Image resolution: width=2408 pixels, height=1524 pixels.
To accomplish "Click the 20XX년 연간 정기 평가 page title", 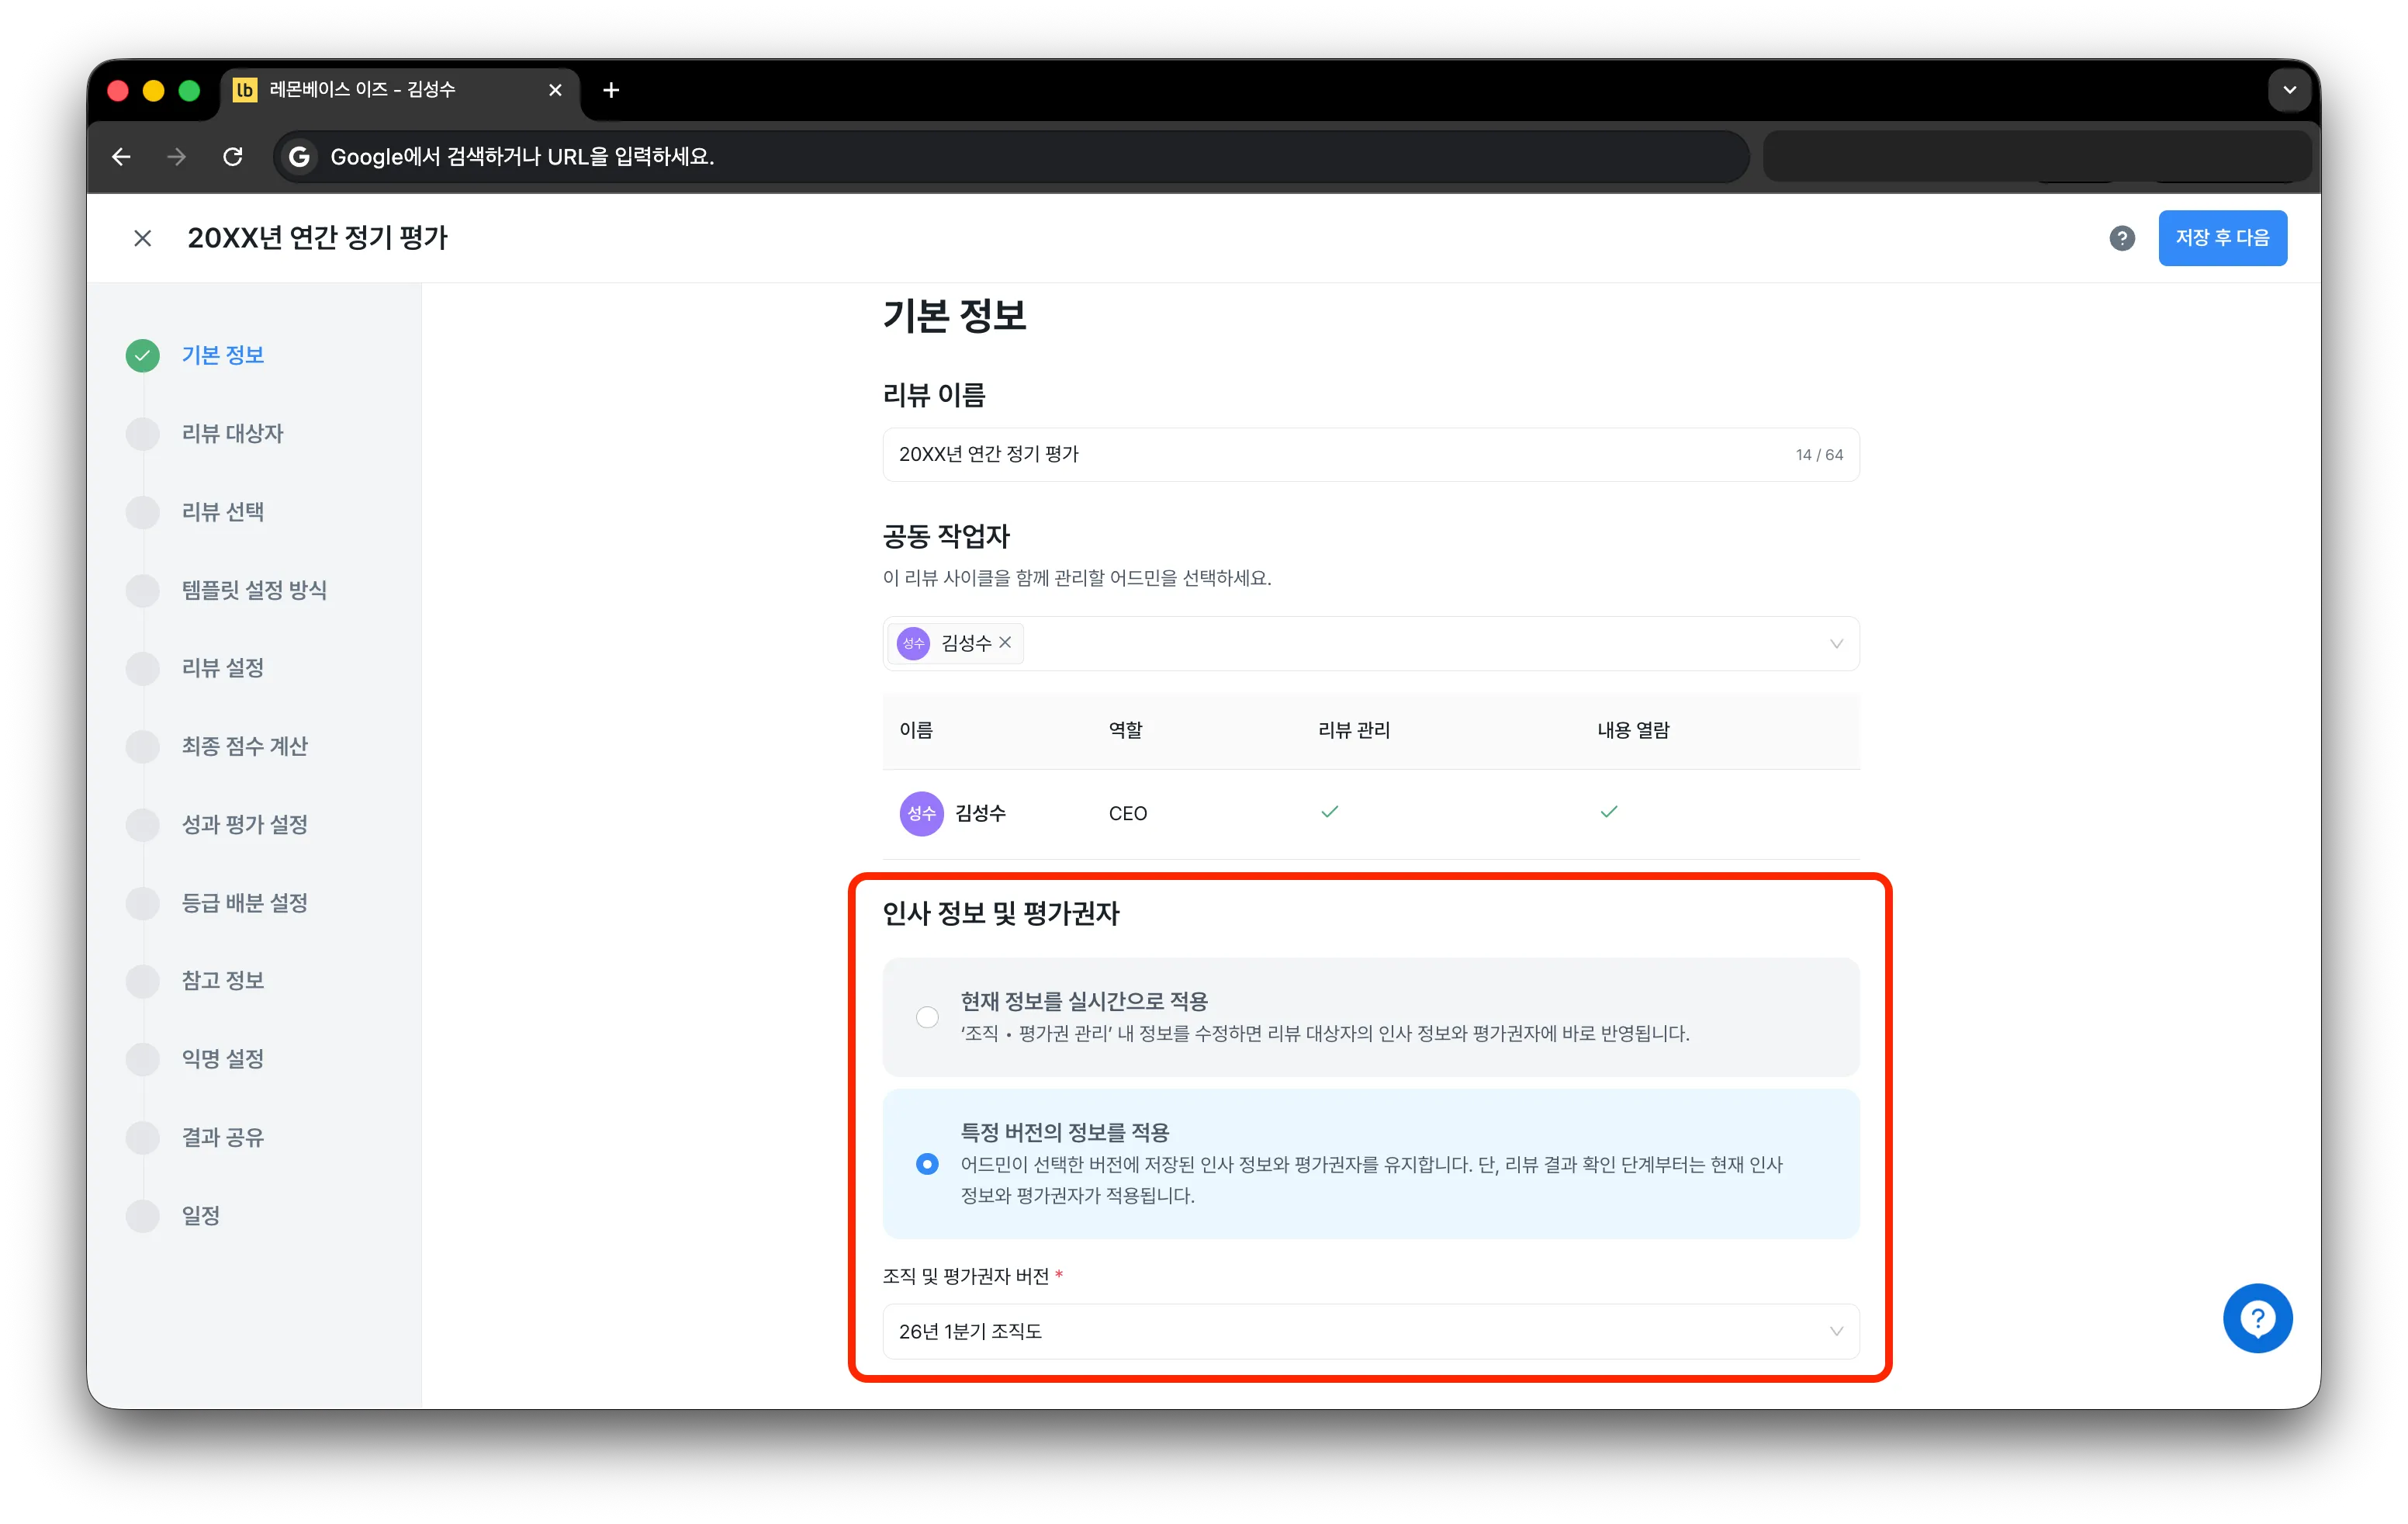I will click(x=317, y=238).
